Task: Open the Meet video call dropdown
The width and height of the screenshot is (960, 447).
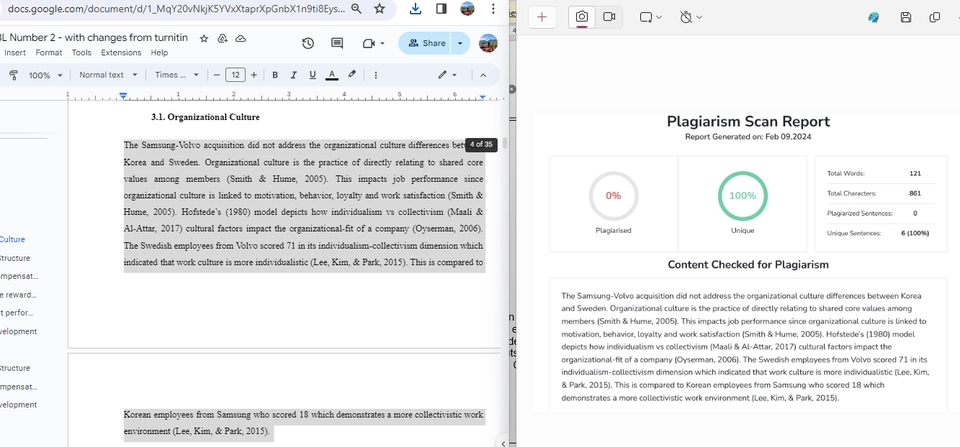Action: 373,43
